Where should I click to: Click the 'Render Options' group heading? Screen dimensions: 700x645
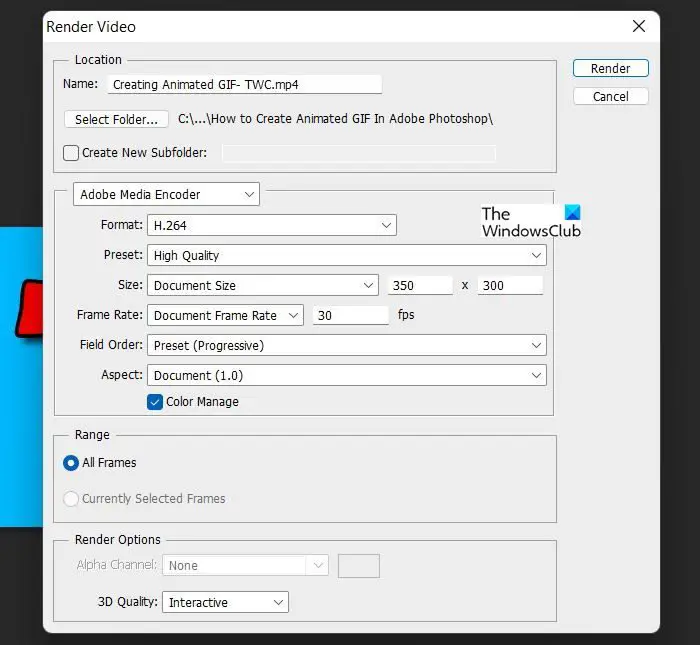[117, 540]
